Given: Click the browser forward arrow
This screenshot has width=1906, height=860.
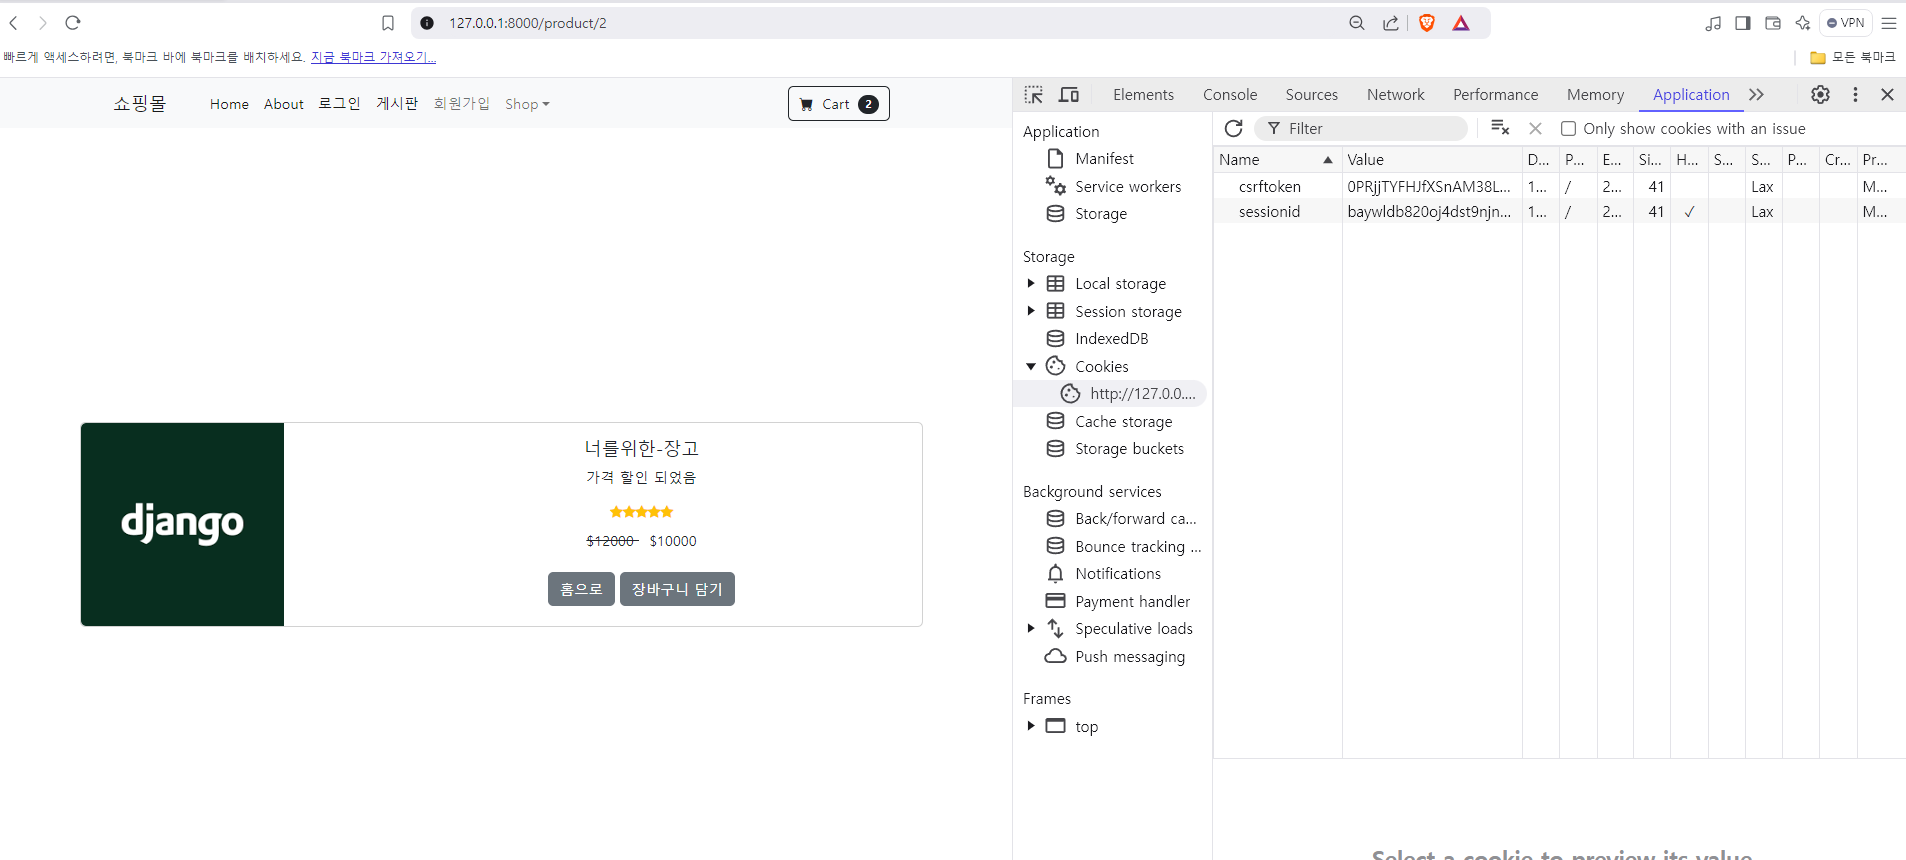Looking at the screenshot, I should tap(42, 23).
